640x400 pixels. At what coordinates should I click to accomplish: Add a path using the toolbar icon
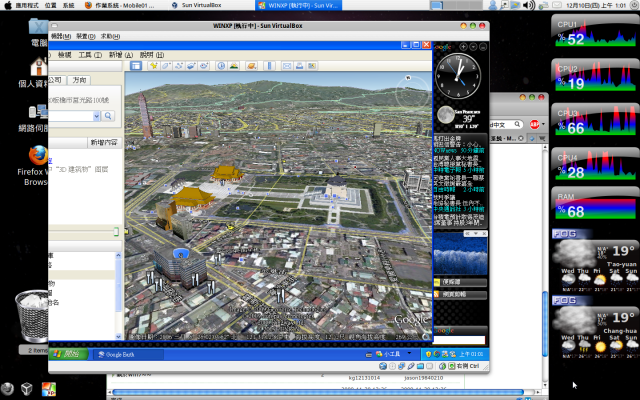179,66
